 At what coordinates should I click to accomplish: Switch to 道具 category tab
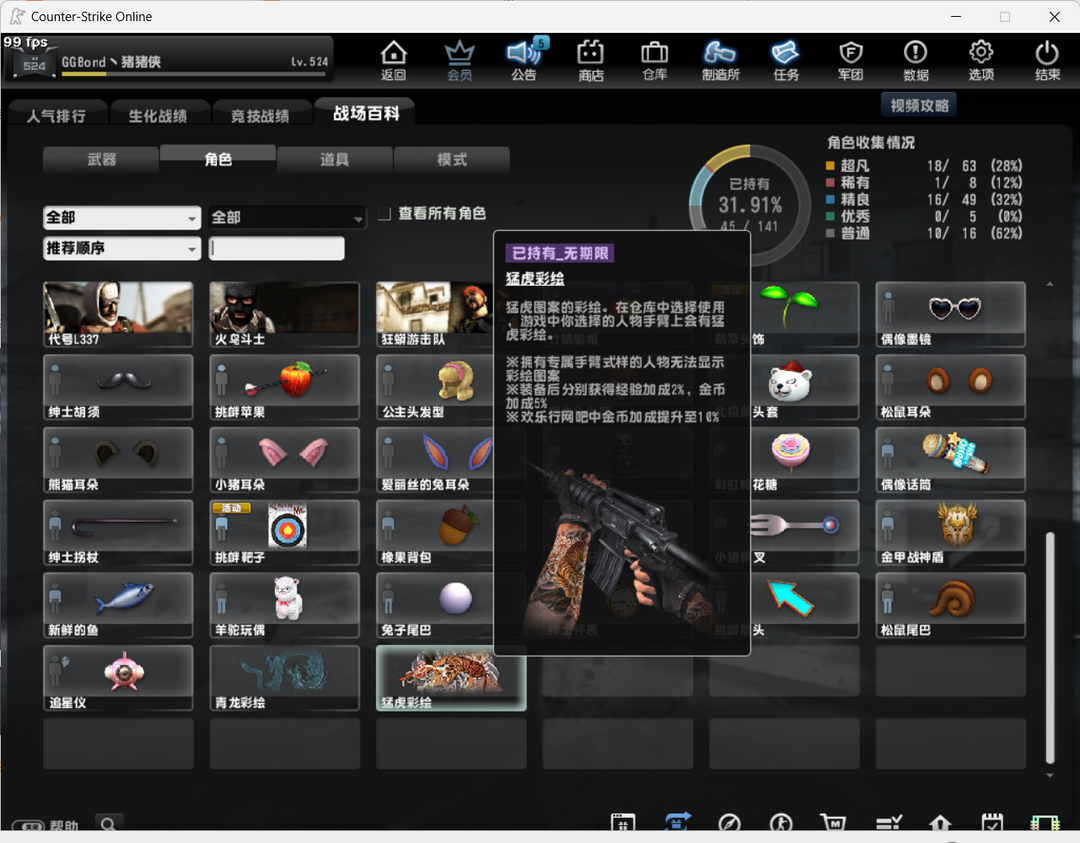coord(335,160)
